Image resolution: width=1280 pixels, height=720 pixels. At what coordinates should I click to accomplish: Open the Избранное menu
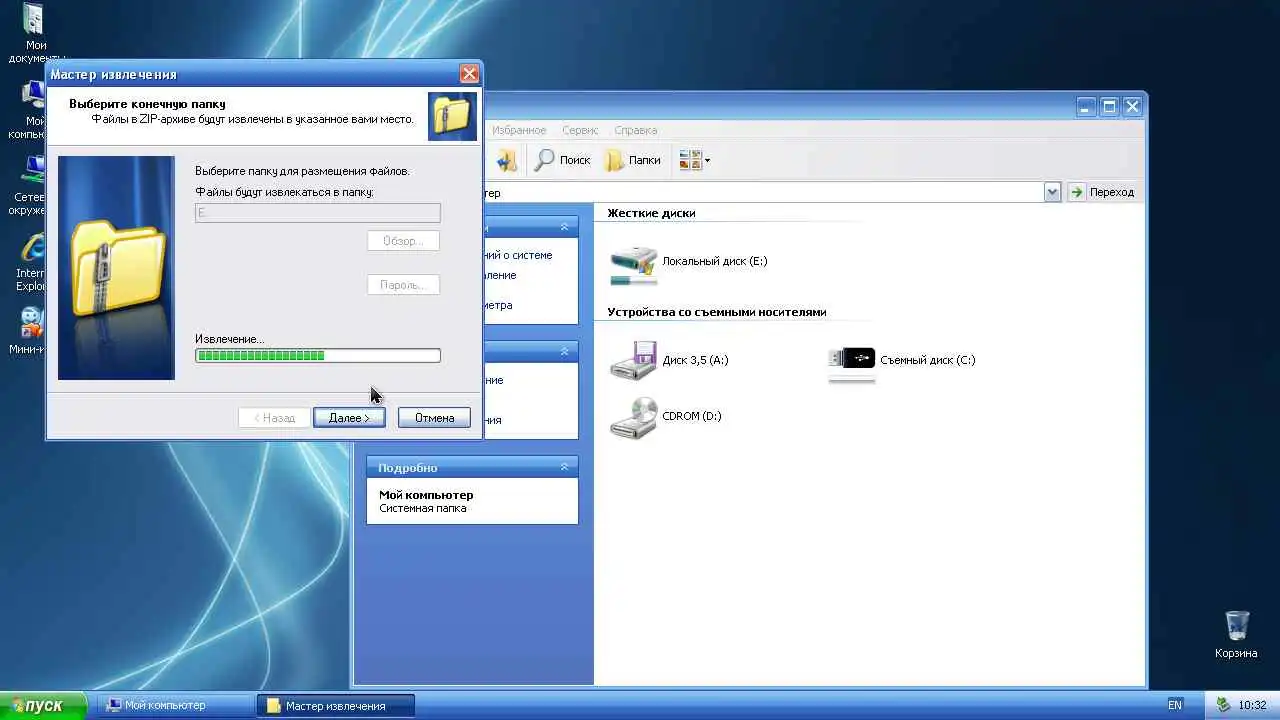[x=519, y=130]
